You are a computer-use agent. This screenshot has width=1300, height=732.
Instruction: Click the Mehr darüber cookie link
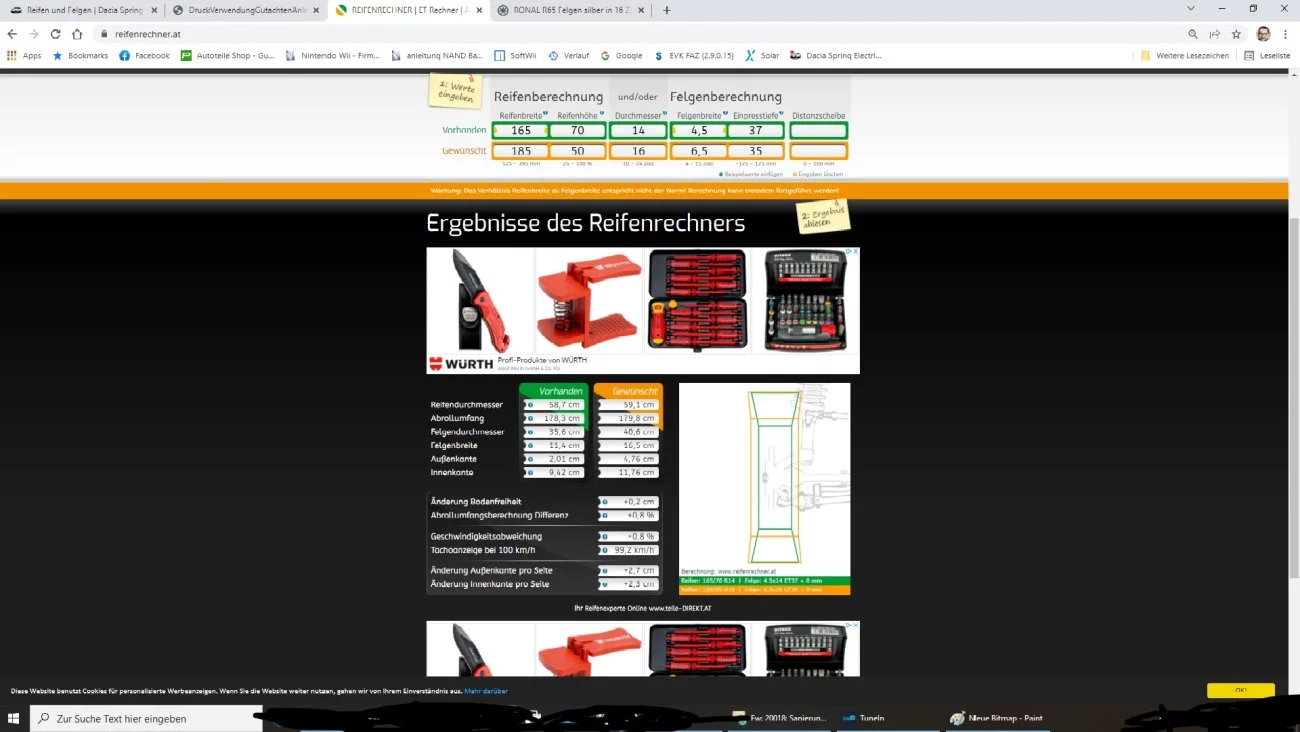(486, 691)
